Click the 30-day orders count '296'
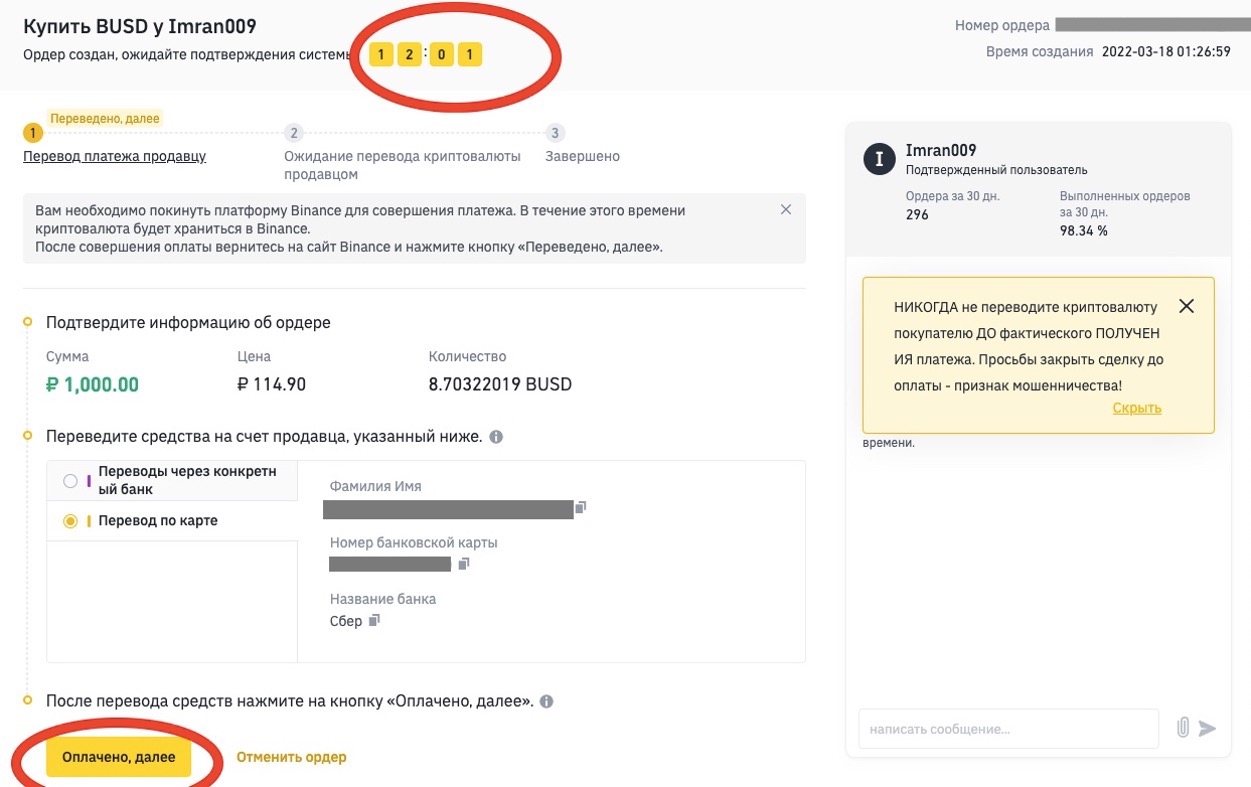The width and height of the screenshot is (1251, 787). (917, 215)
